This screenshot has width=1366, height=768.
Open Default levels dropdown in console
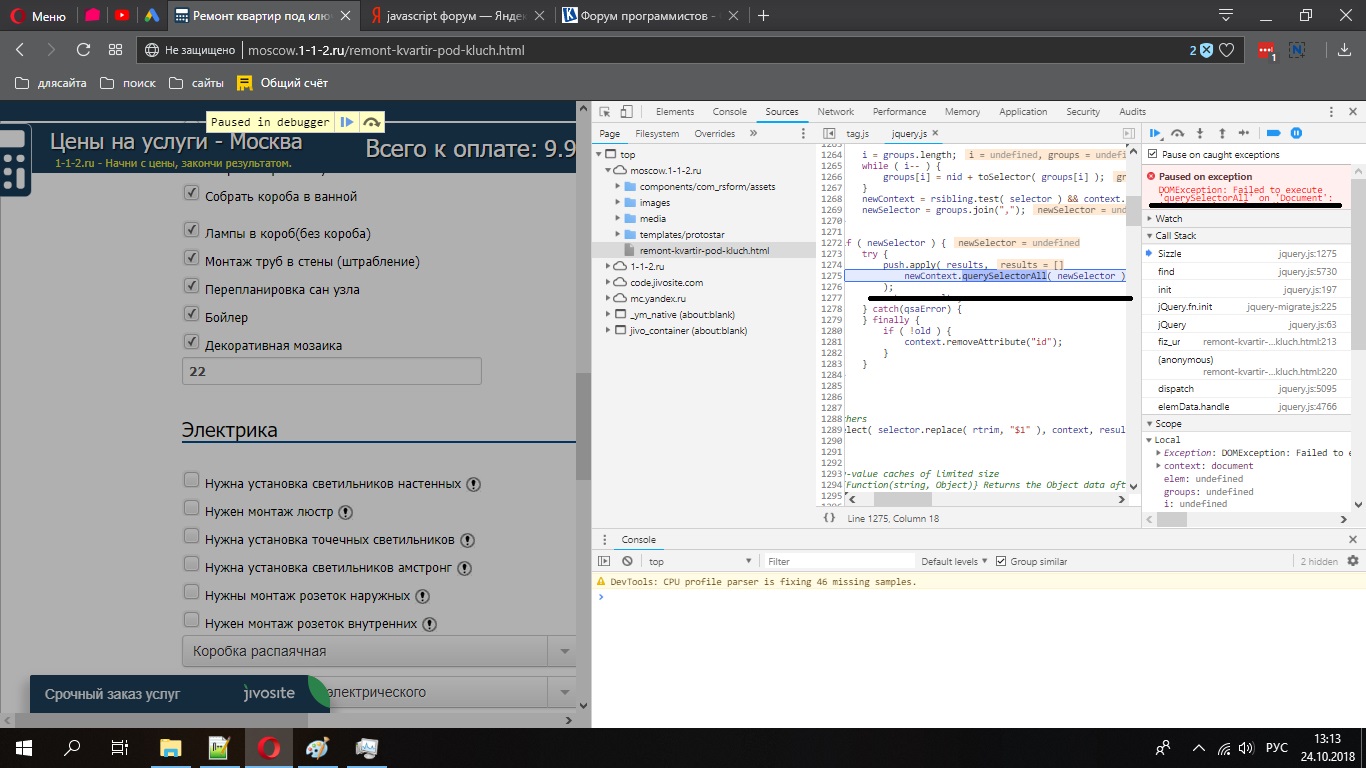pyautogui.click(x=954, y=561)
